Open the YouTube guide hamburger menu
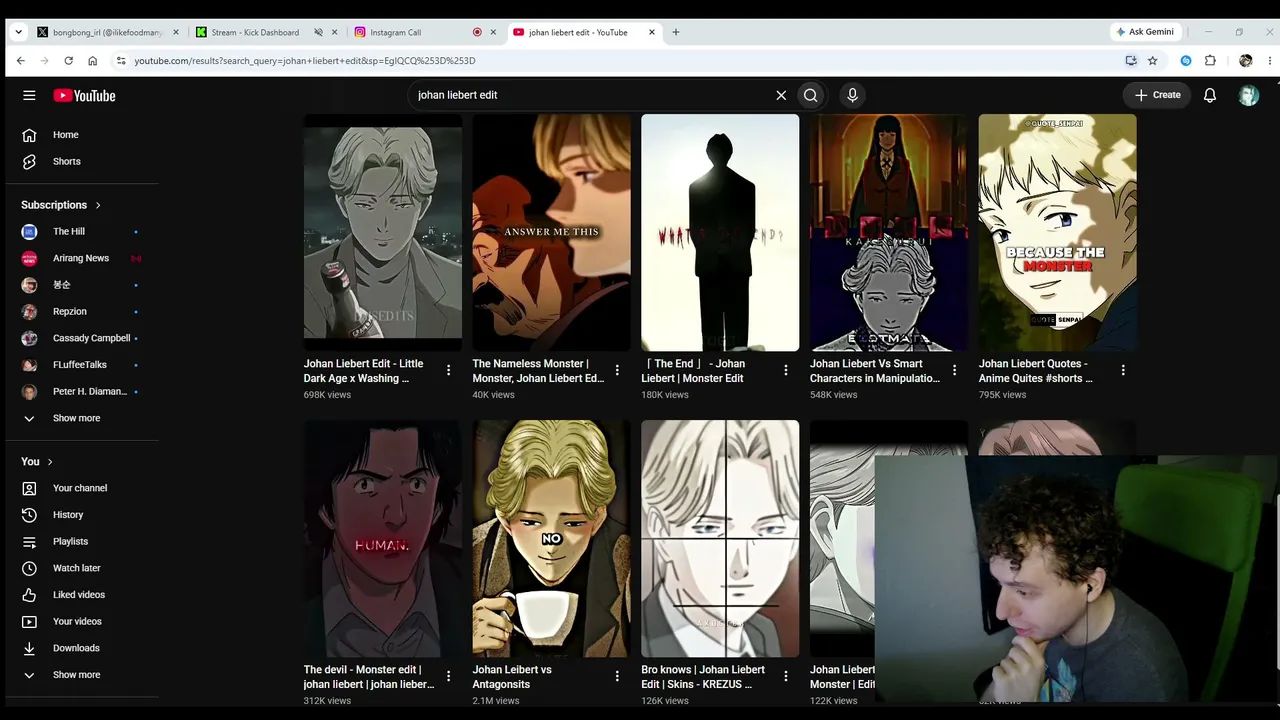The width and height of the screenshot is (1280, 720). tap(29, 95)
